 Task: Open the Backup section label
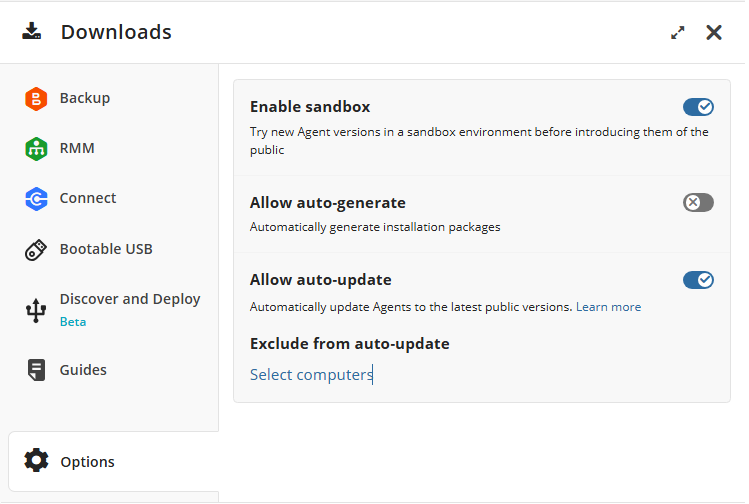tap(85, 98)
